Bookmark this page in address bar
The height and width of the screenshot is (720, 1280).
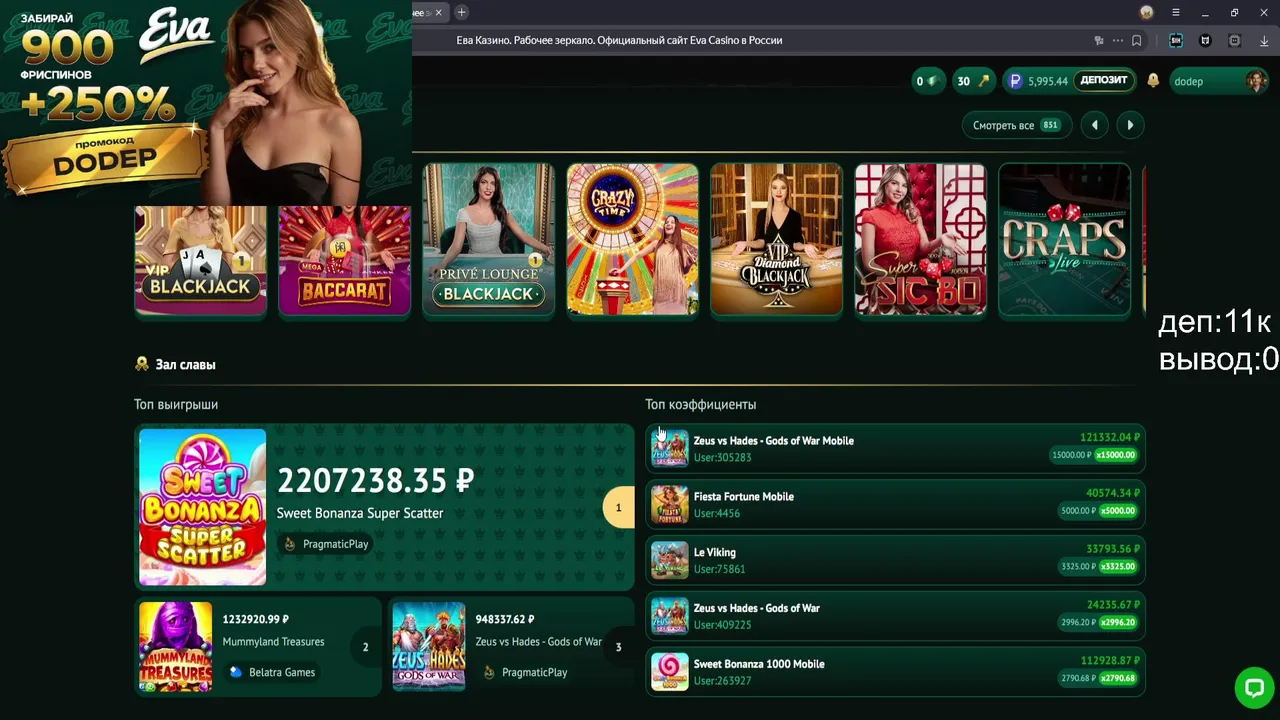pos(1137,41)
